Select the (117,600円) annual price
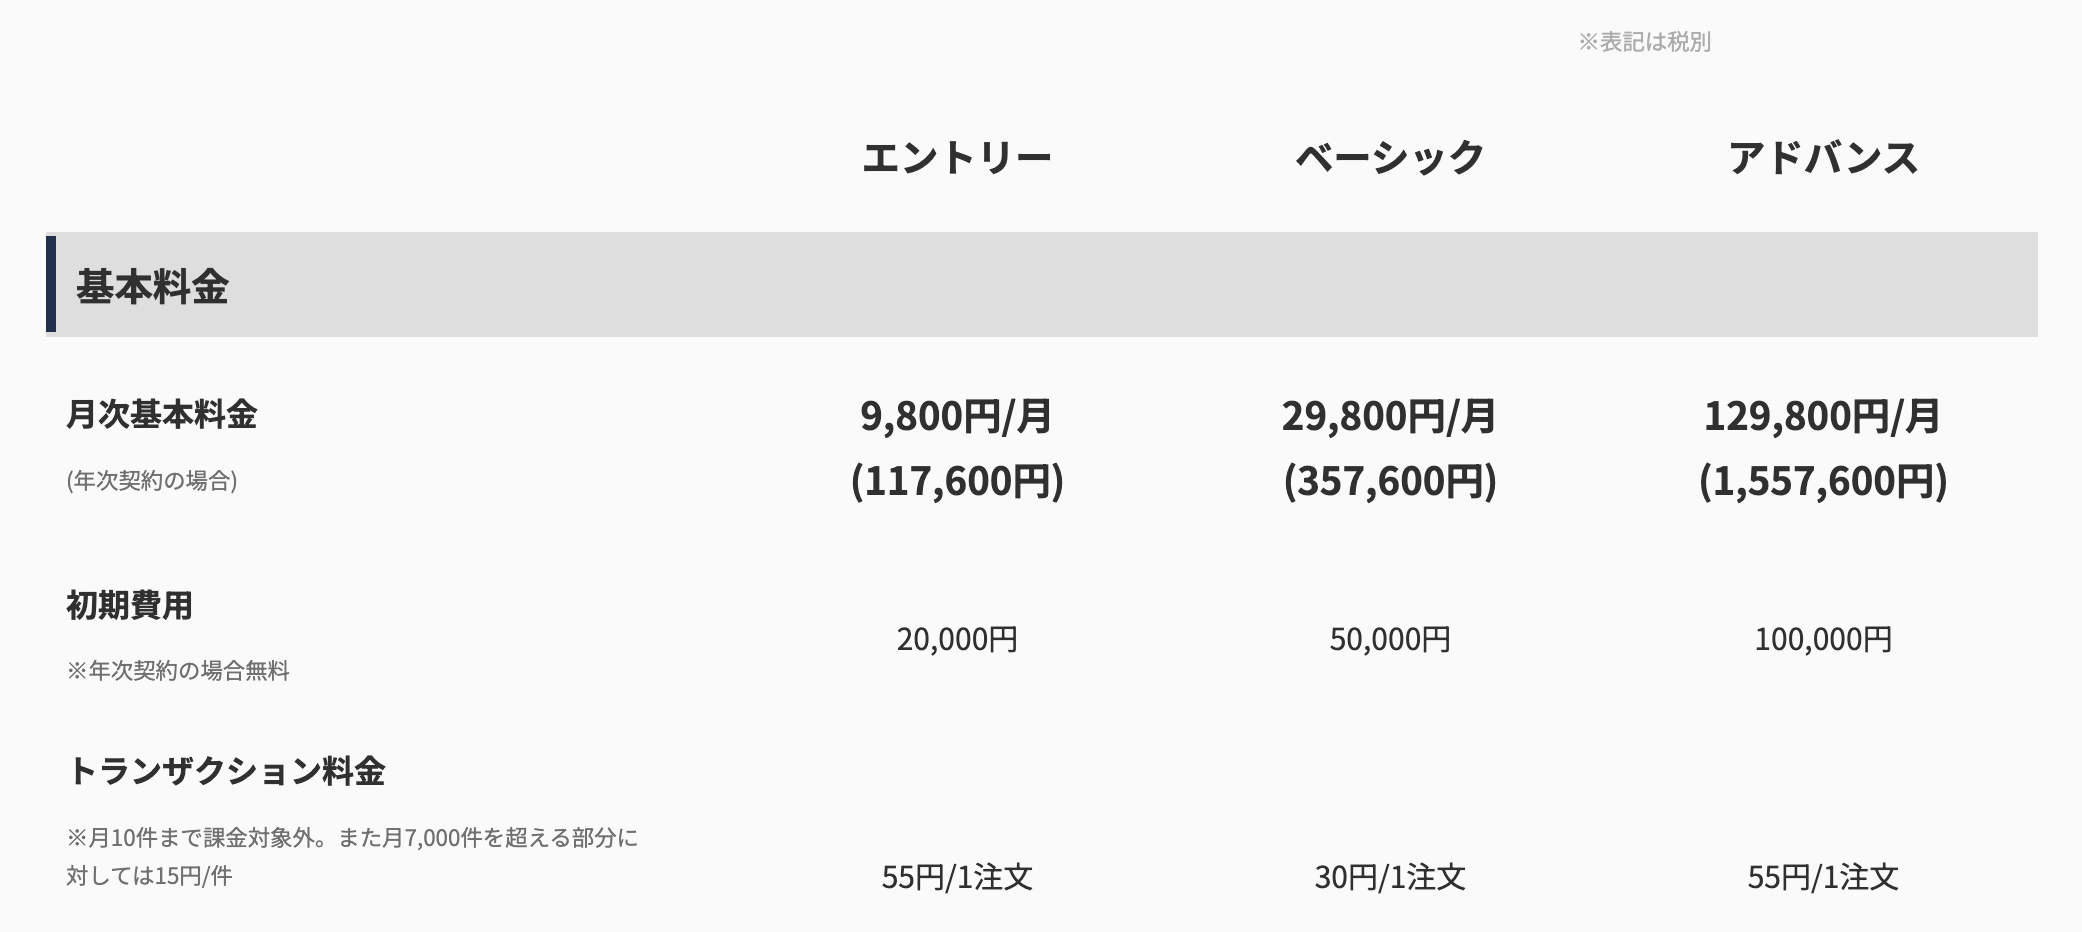The image size is (2082, 932). tap(957, 481)
